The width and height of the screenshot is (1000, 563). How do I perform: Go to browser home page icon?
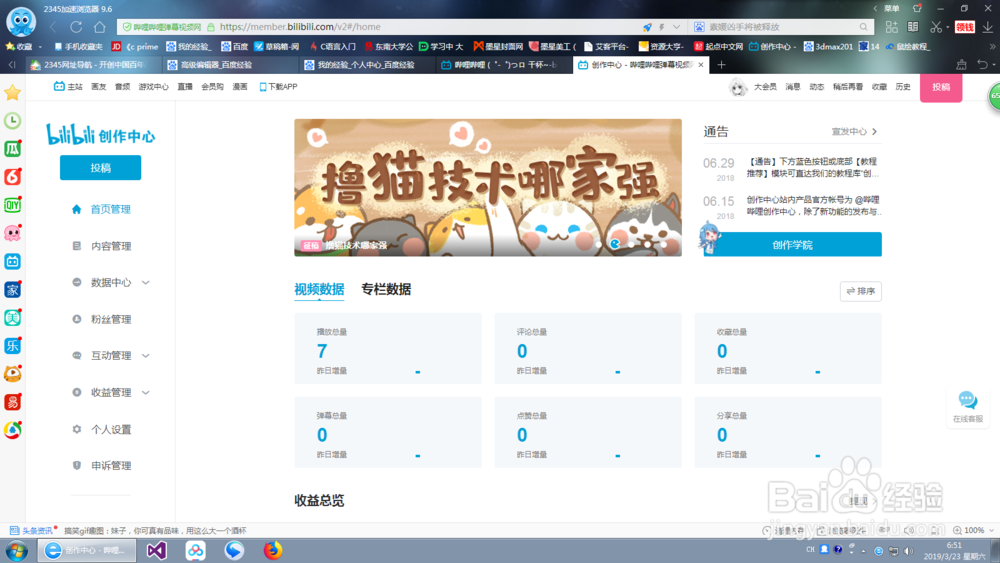[x=99, y=27]
